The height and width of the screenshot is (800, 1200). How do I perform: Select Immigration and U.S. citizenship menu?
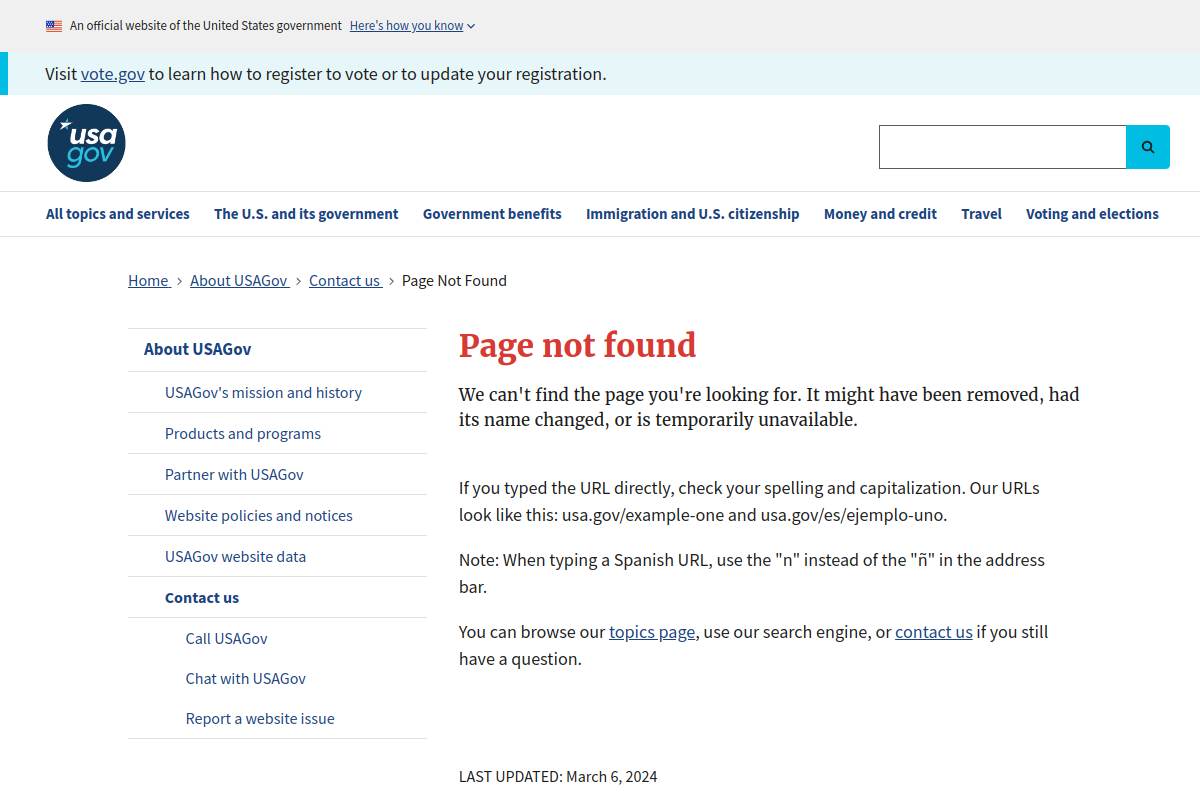[693, 214]
